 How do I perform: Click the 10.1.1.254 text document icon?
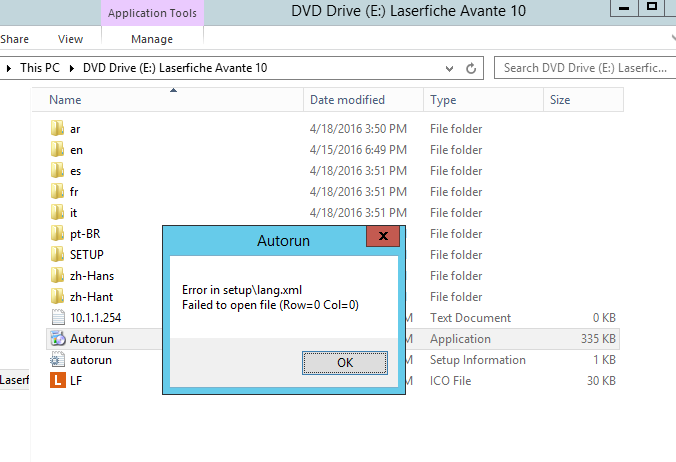pyautogui.click(x=58, y=318)
